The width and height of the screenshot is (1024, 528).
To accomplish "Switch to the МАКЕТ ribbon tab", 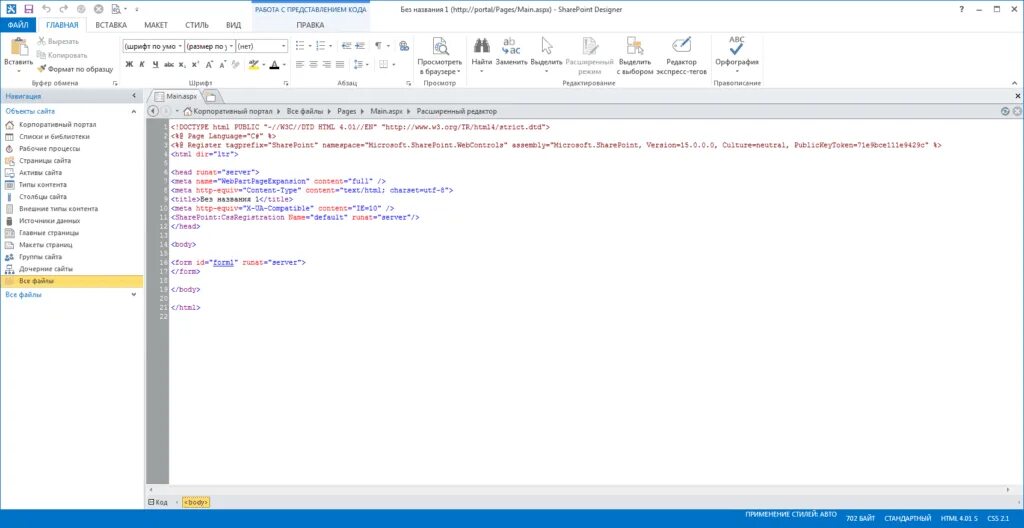I will 156,25.
